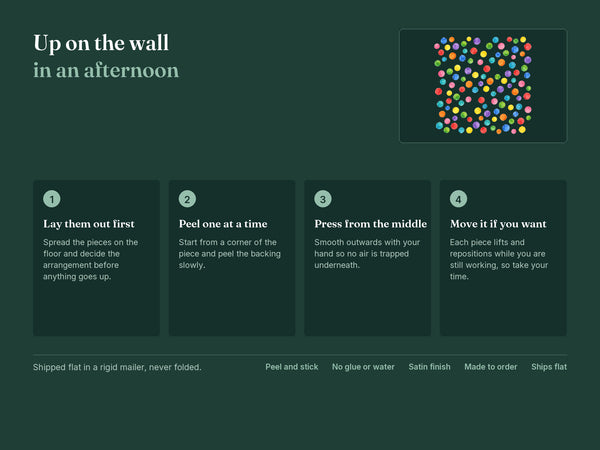600x450 pixels.
Task: Click the step 3 number badge
Action: coord(323,199)
